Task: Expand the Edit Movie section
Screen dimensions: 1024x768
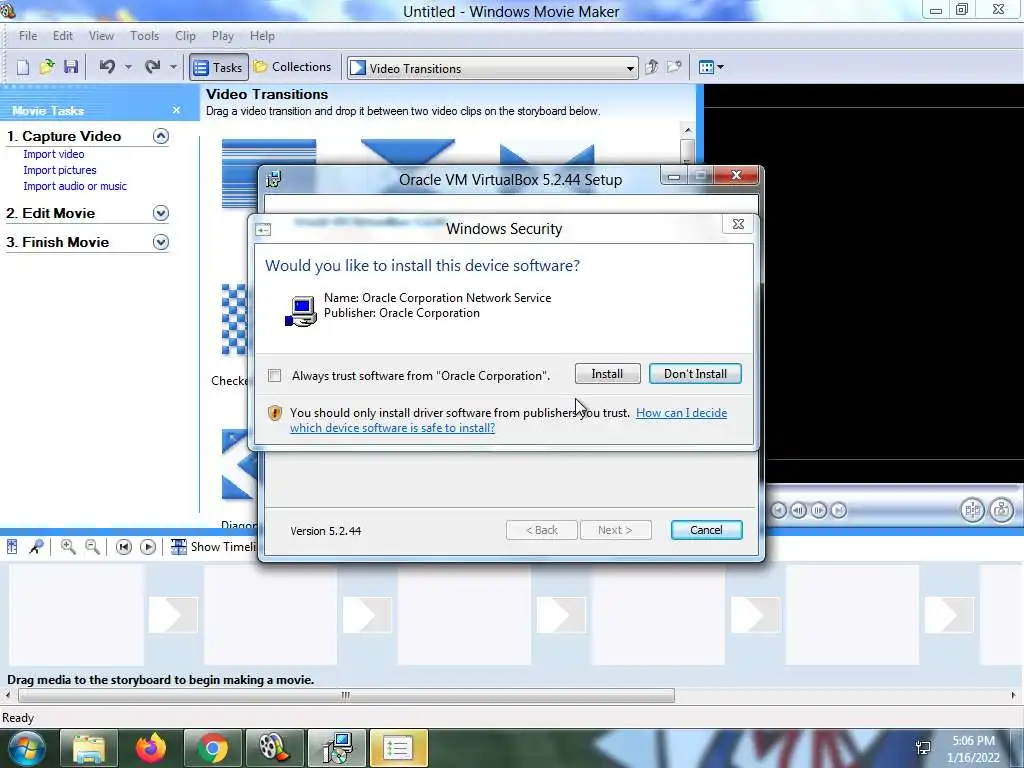Action: (161, 213)
